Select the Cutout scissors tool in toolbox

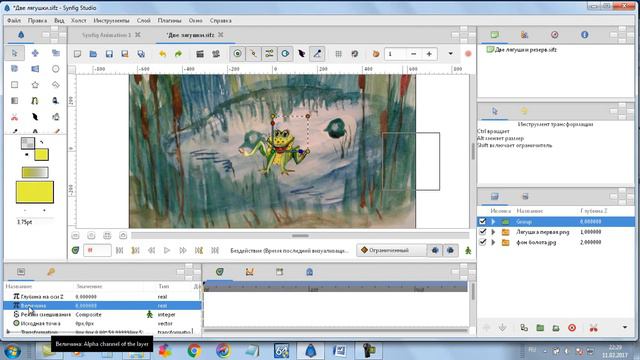[x=15, y=117]
